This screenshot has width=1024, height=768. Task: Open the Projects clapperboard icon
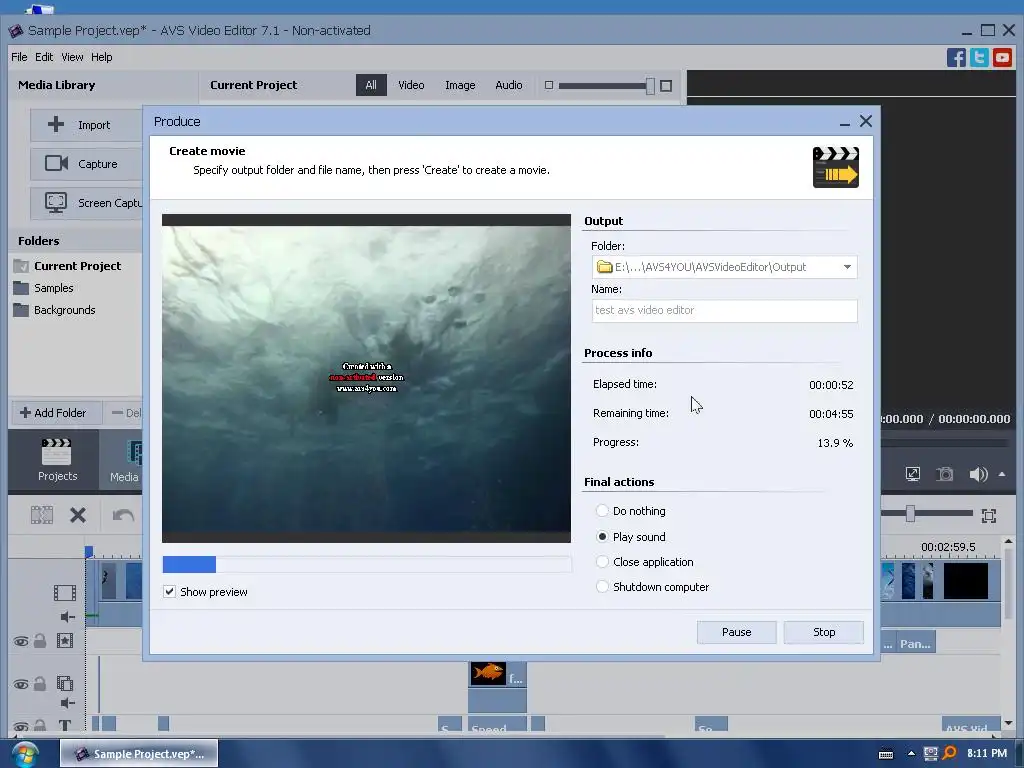click(x=57, y=451)
